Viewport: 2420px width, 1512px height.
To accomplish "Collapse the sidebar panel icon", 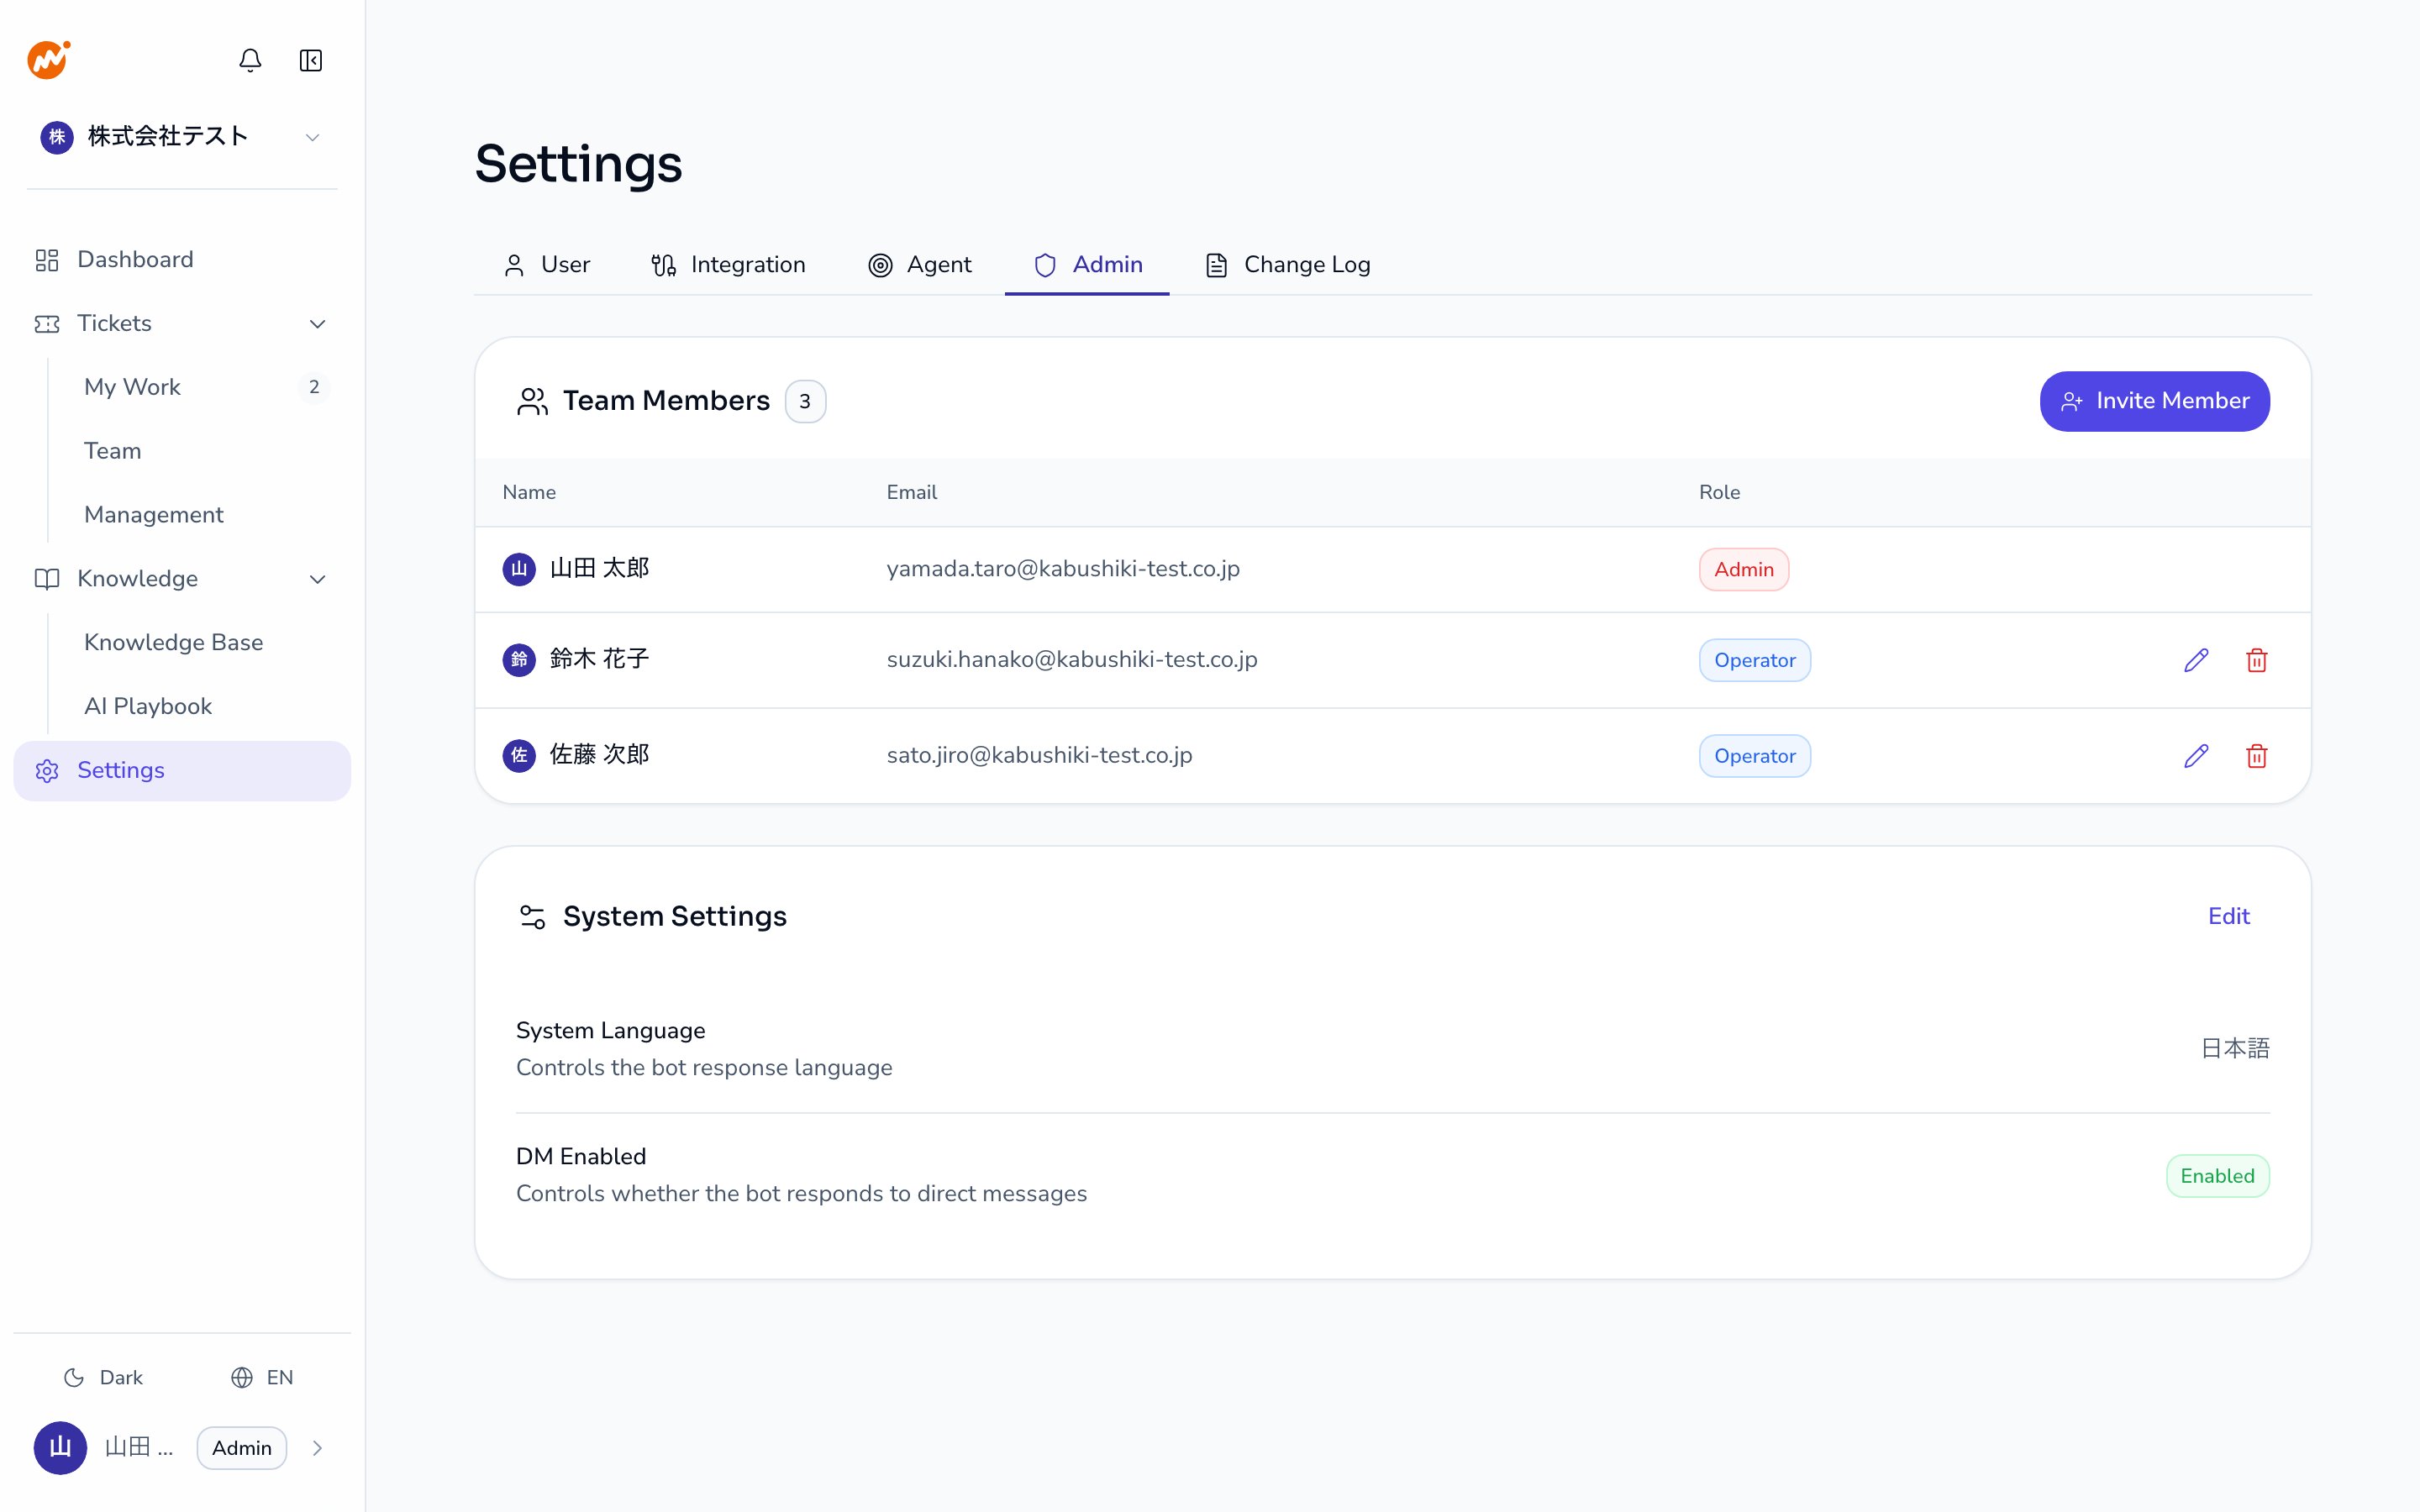I will coord(311,60).
